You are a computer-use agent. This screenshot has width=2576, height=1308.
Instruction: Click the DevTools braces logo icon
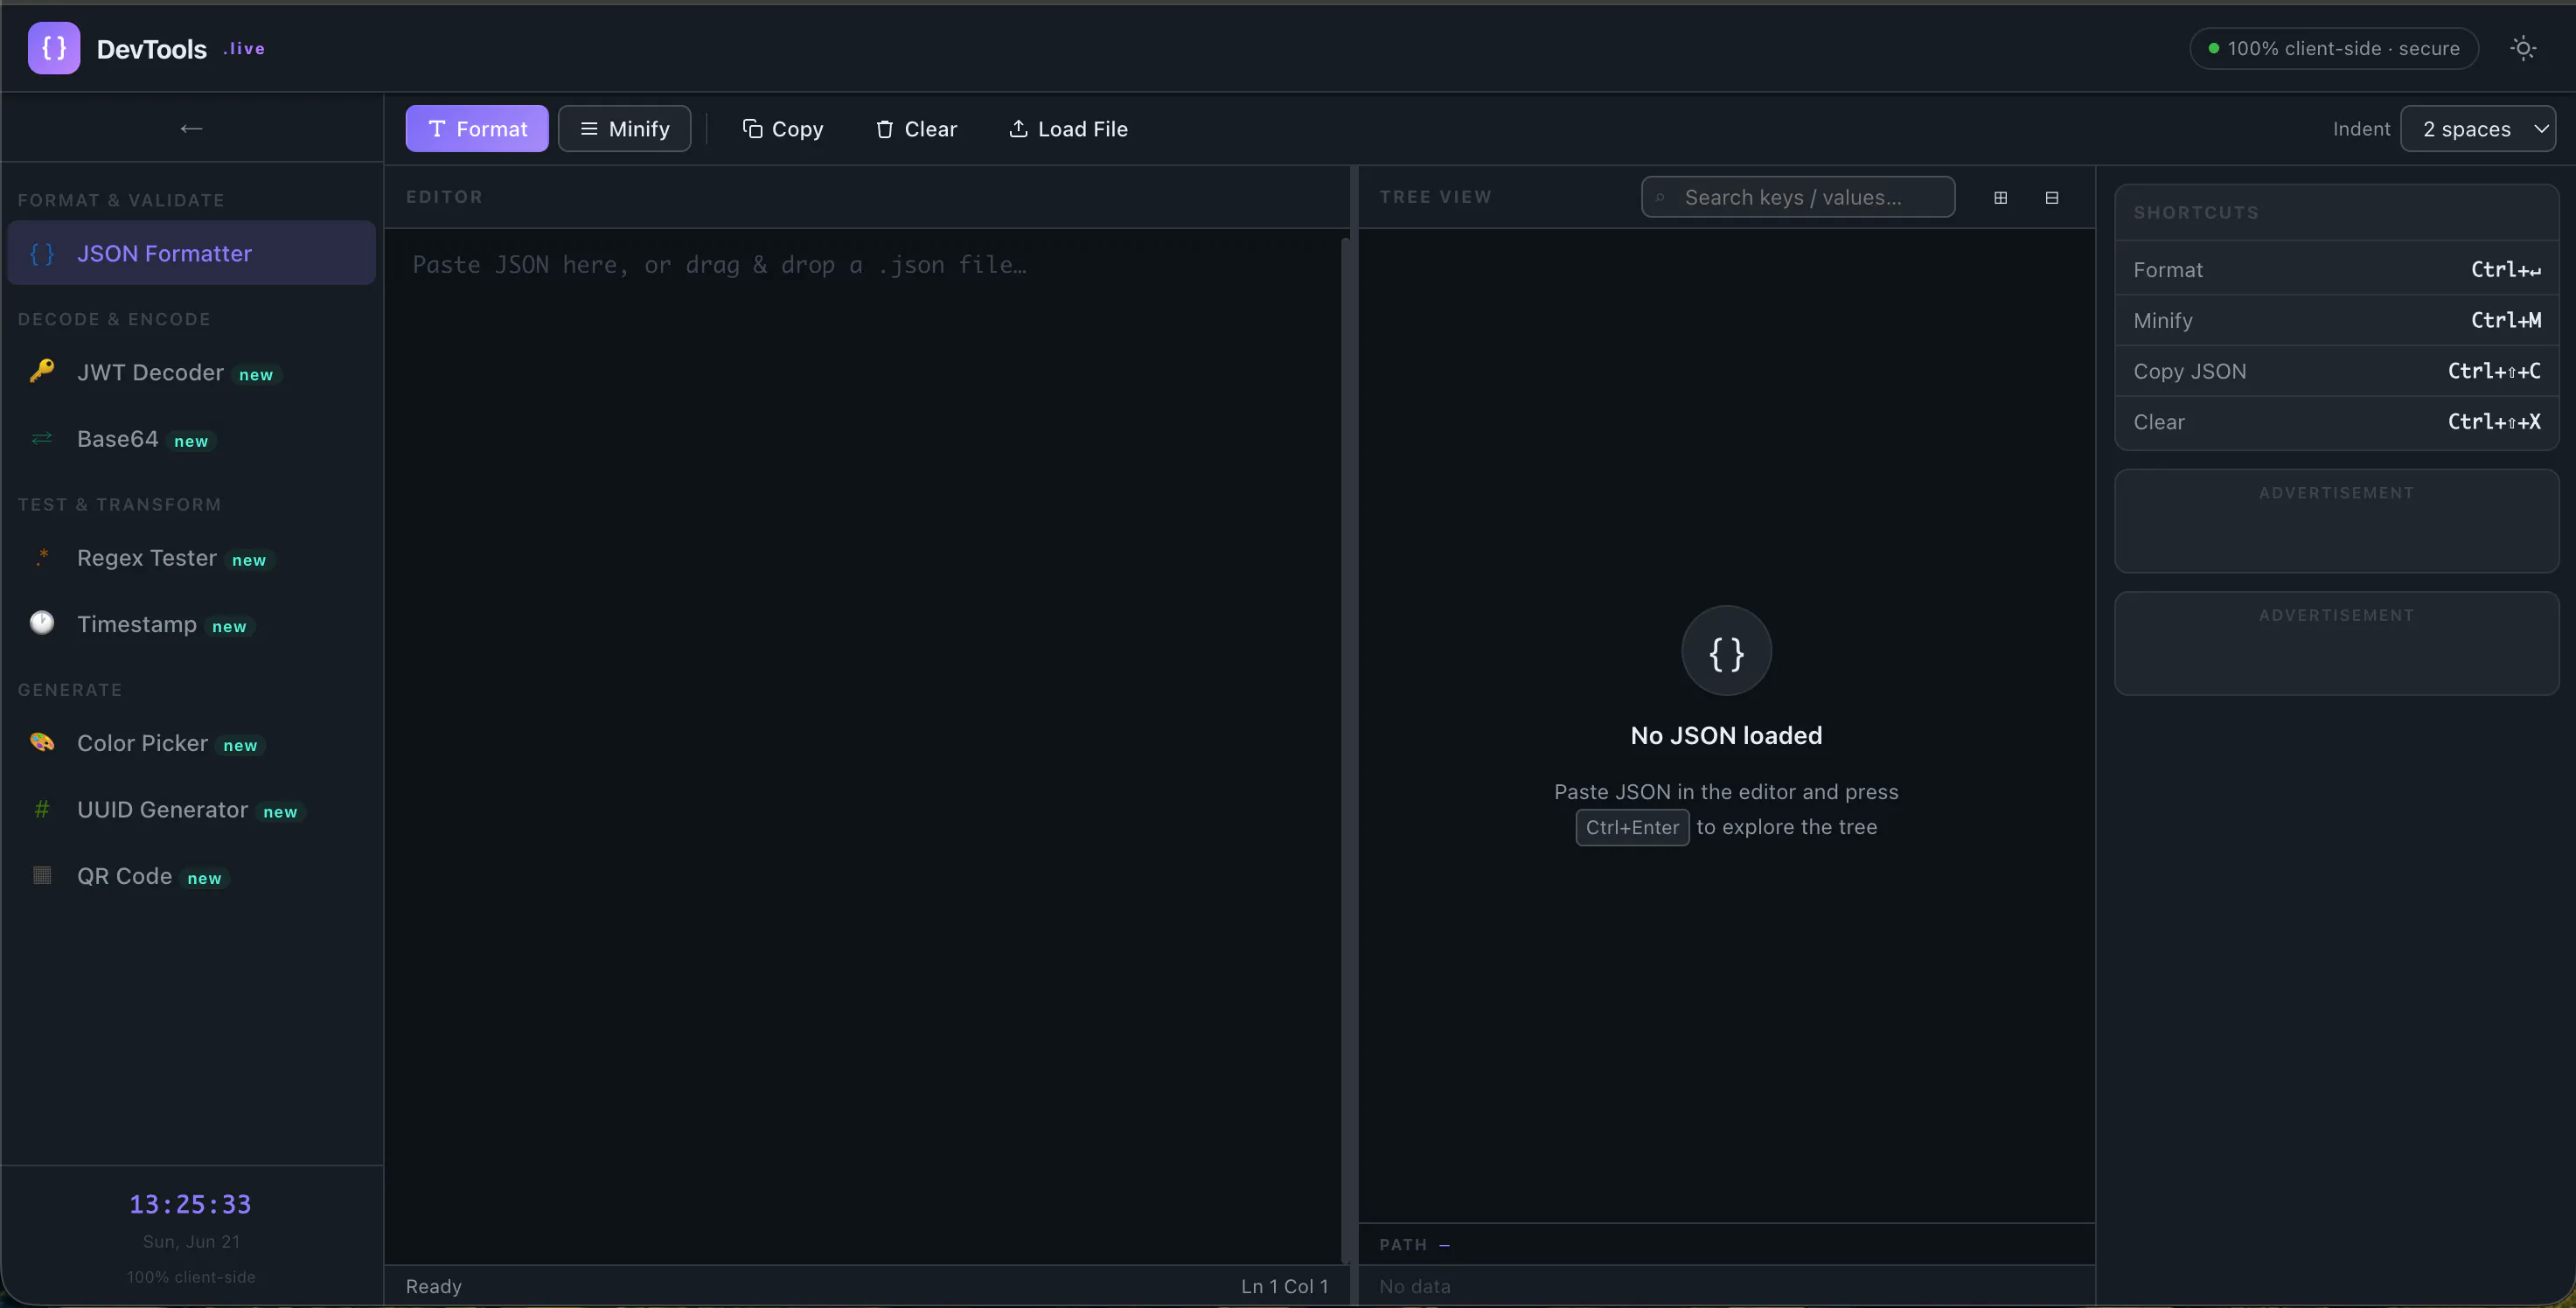[54, 48]
